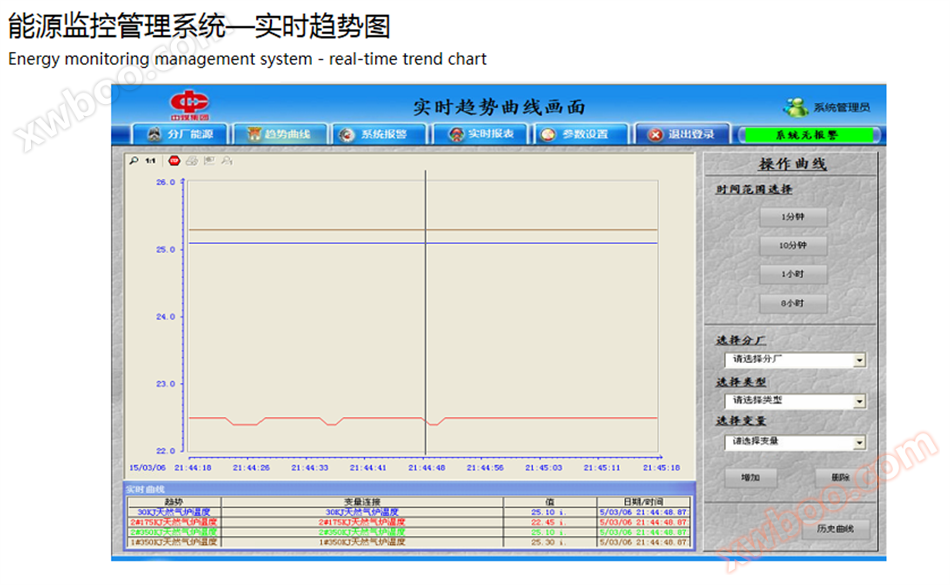Click the 增加 add button

[x=750, y=477]
